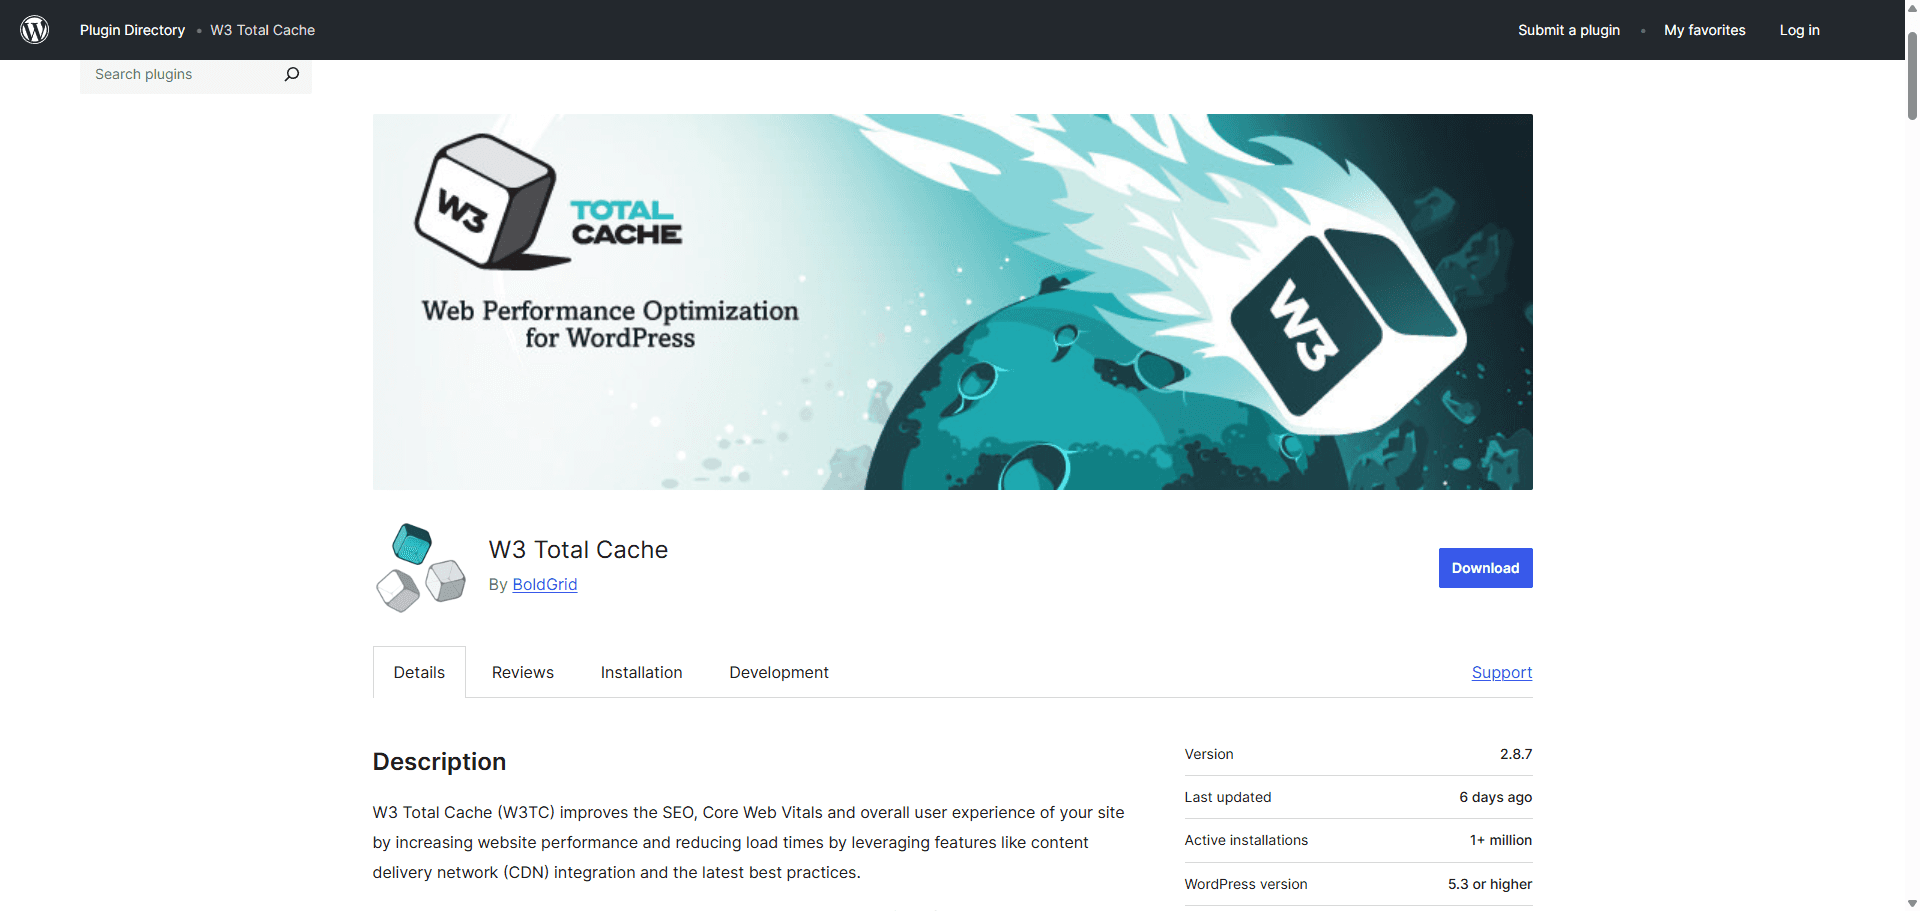Click the scrollbar up arrow
Image resolution: width=1920 pixels, height=911 pixels.
click(1911, 7)
